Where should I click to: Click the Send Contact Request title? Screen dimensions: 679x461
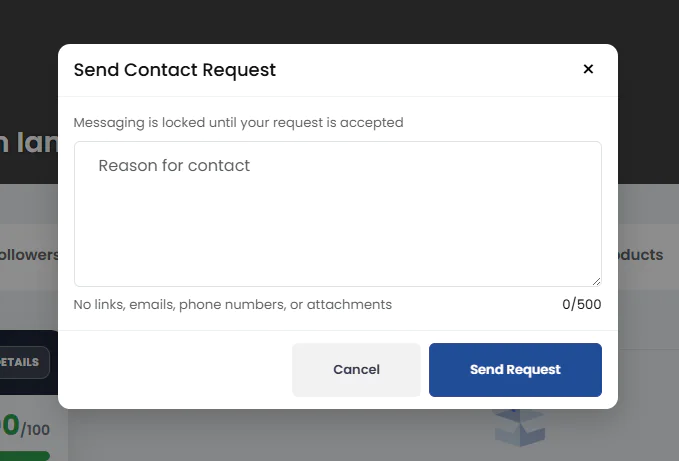(x=175, y=70)
